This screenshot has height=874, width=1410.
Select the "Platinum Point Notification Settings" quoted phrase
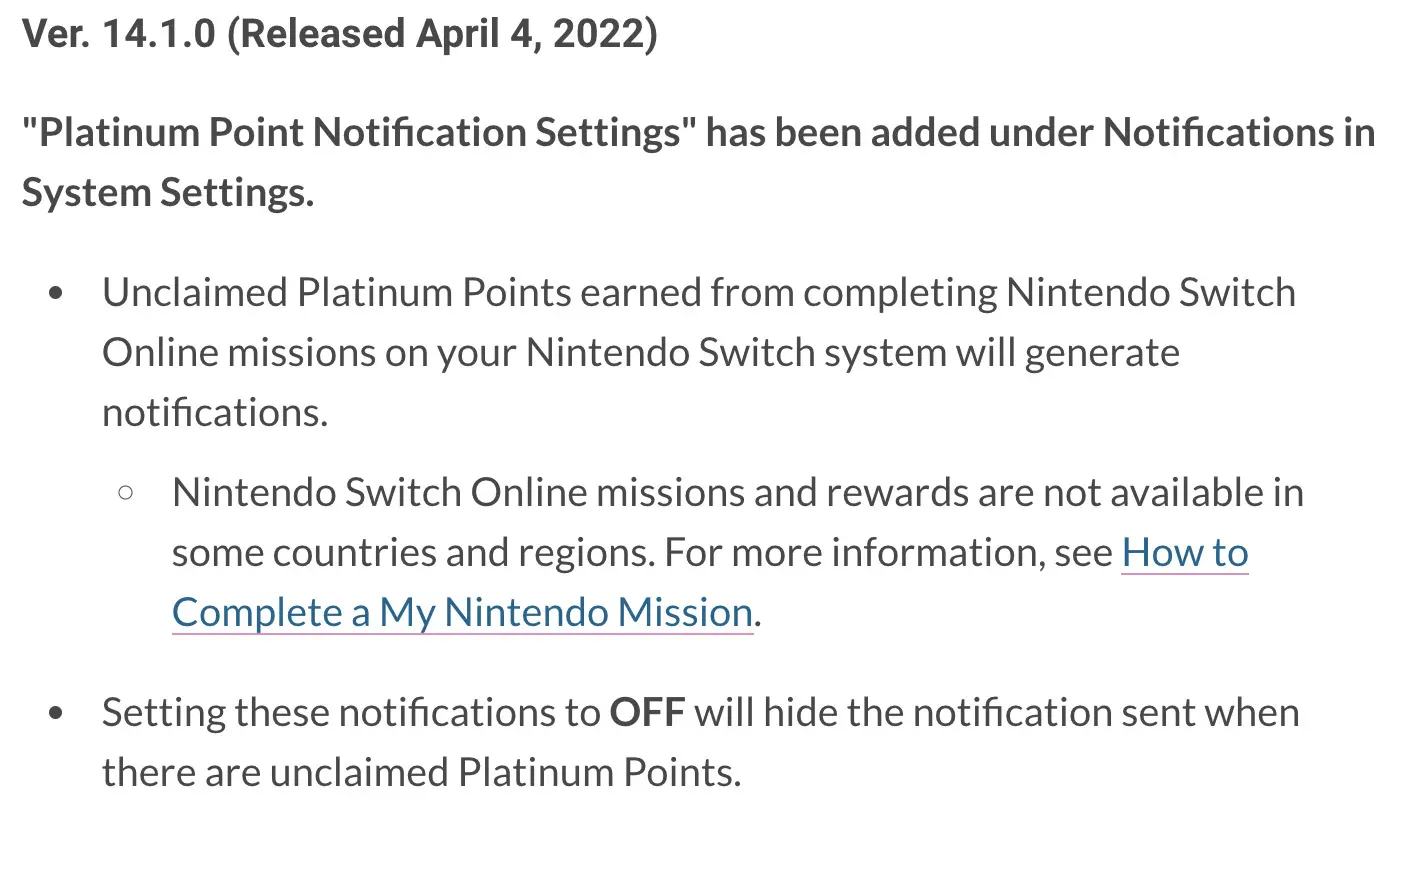point(360,133)
